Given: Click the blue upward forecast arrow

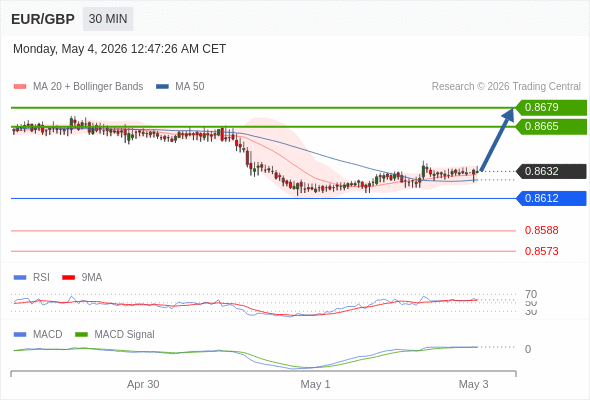Looking at the screenshot, I should [497, 140].
